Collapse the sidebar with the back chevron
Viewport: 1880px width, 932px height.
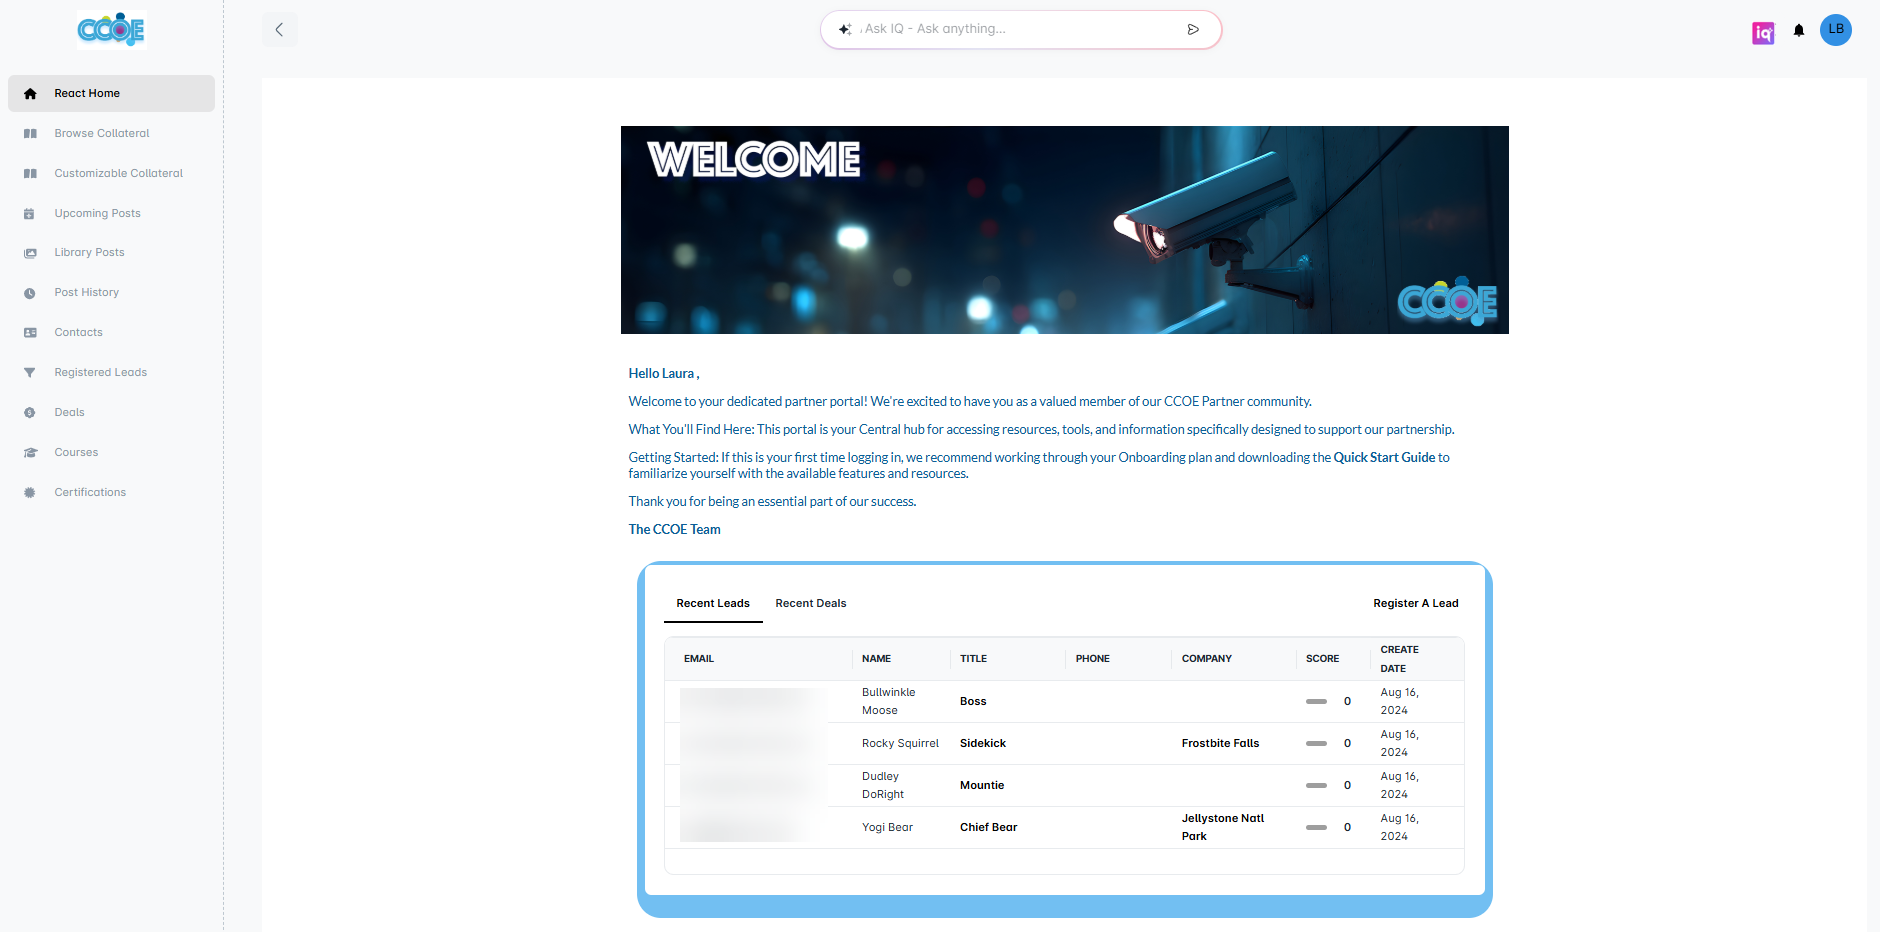point(280,30)
